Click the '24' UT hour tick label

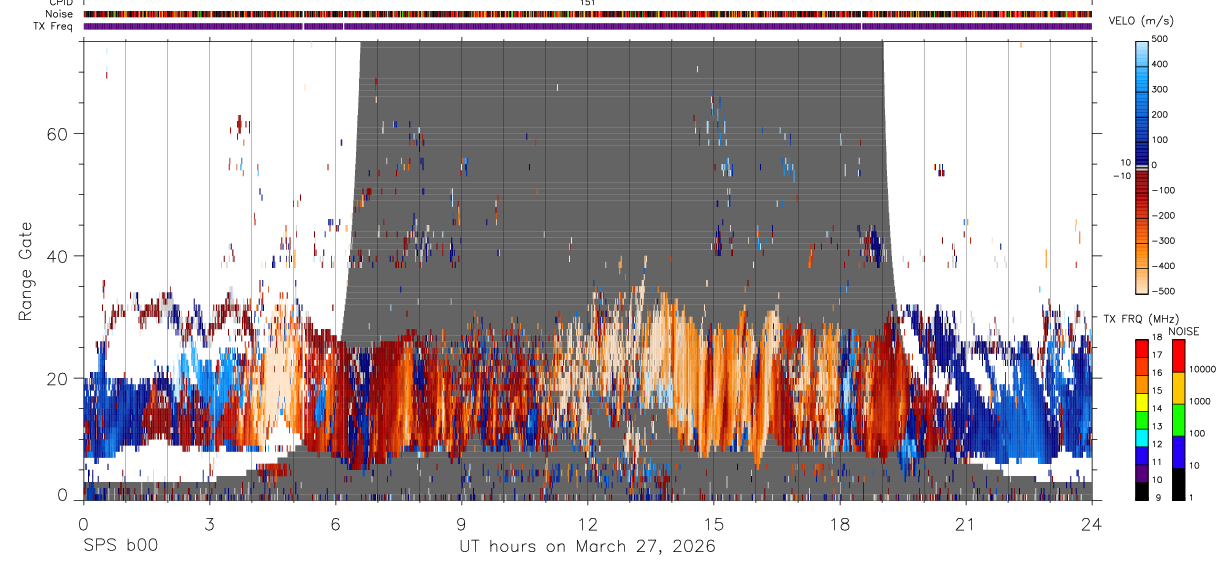point(1091,524)
